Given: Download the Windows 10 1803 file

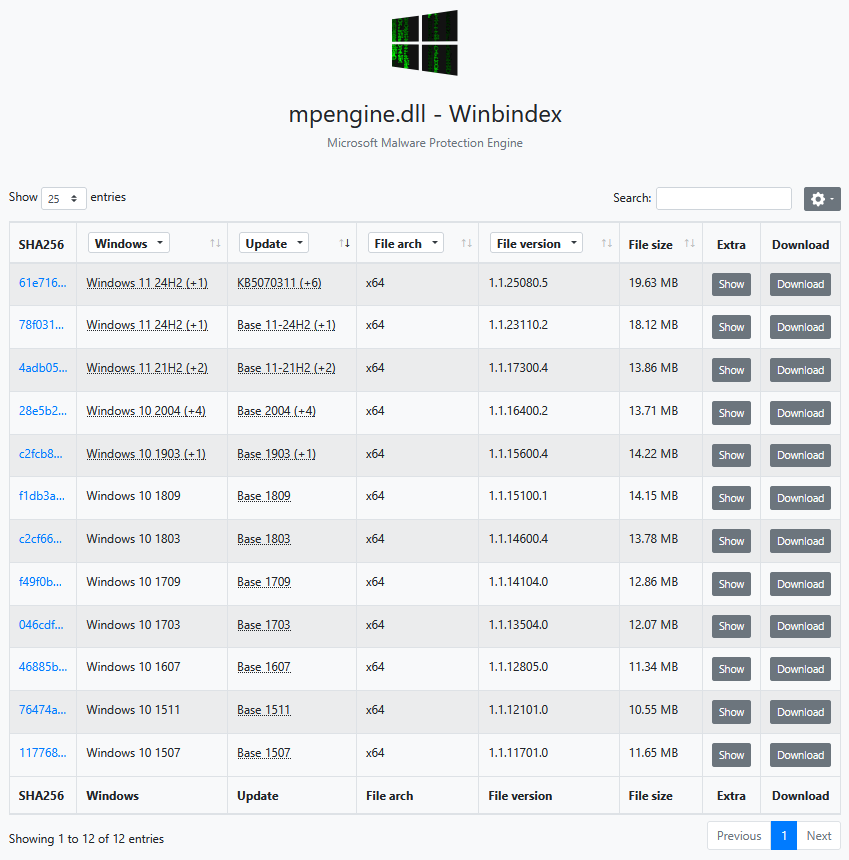Looking at the screenshot, I should click(x=800, y=541).
